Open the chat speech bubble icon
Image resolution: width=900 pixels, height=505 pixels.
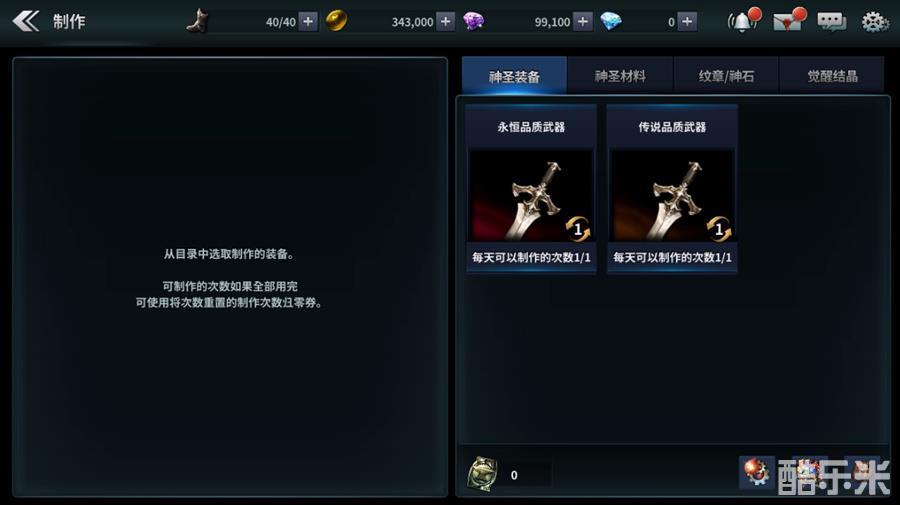coord(831,22)
